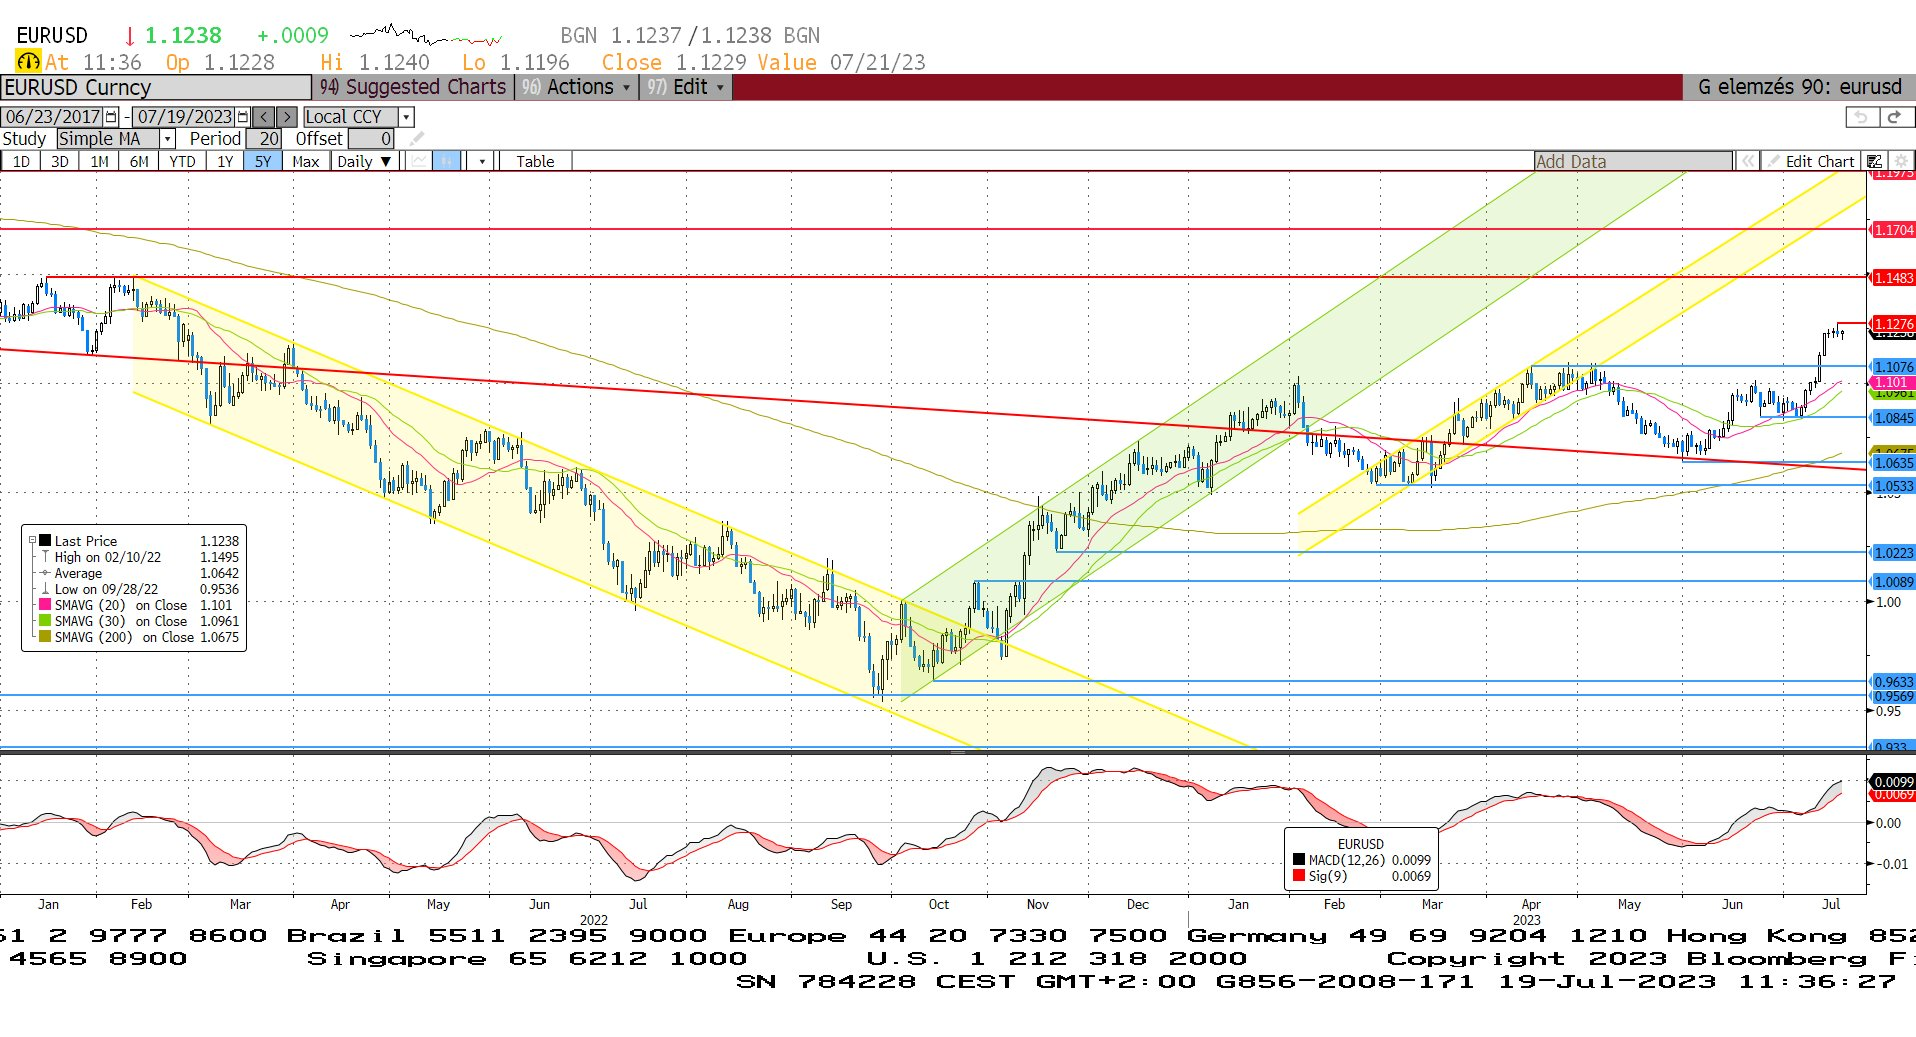
Task: Click the Period value field 20
Action: (263, 139)
